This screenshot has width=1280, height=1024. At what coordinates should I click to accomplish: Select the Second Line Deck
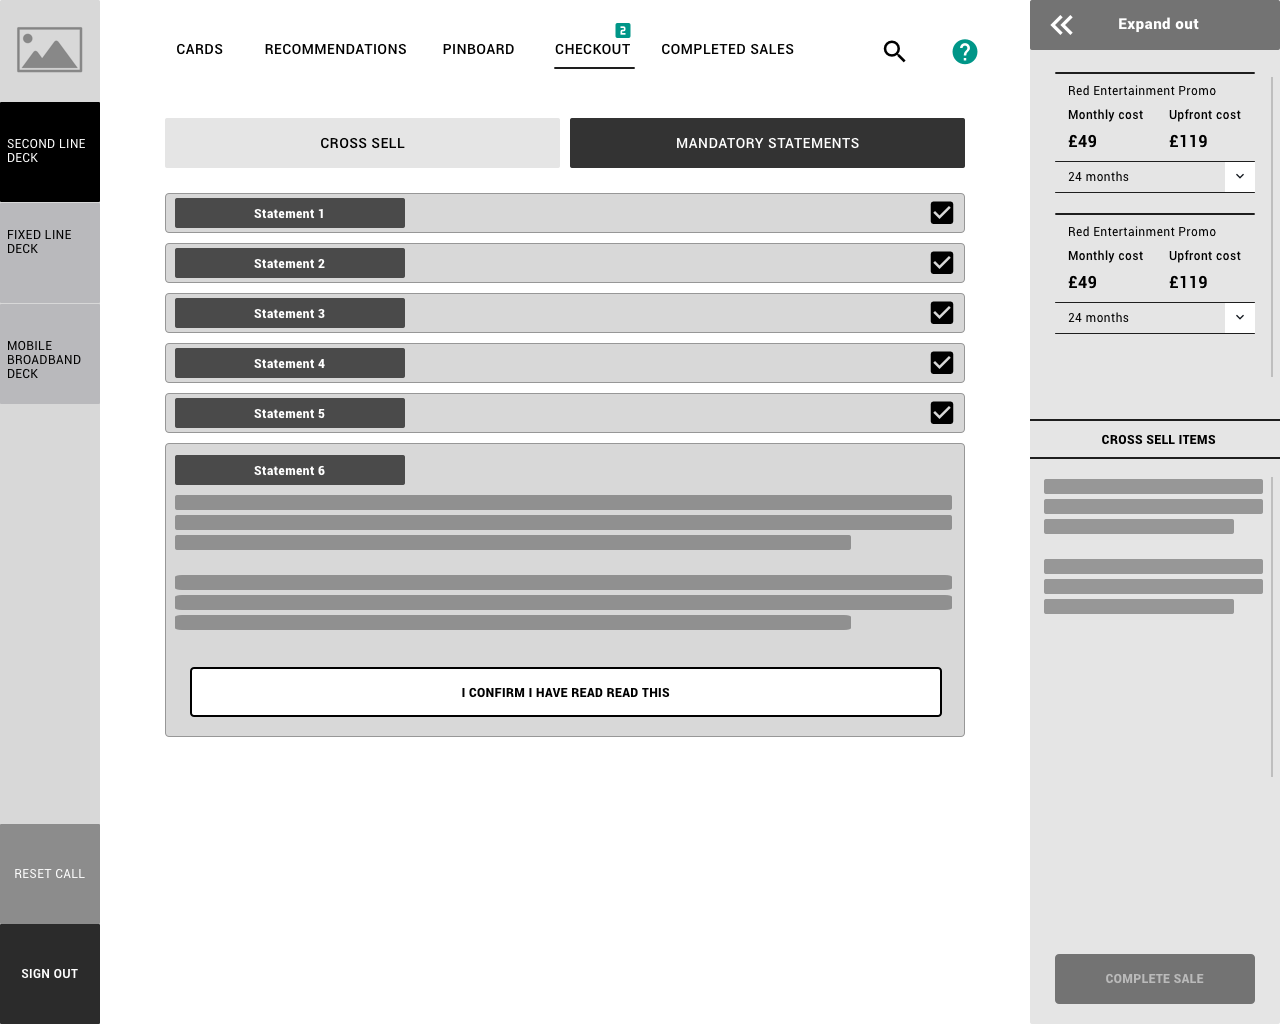point(50,152)
